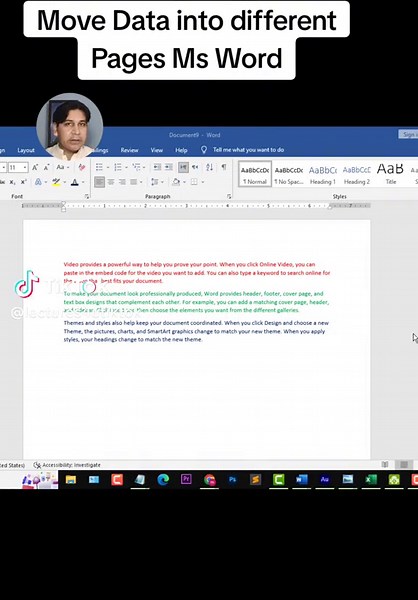The width and height of the screenshot is (418, 600).
Task: Expand the Numbering dropdown arrow
Action: (x=126, y=168)
